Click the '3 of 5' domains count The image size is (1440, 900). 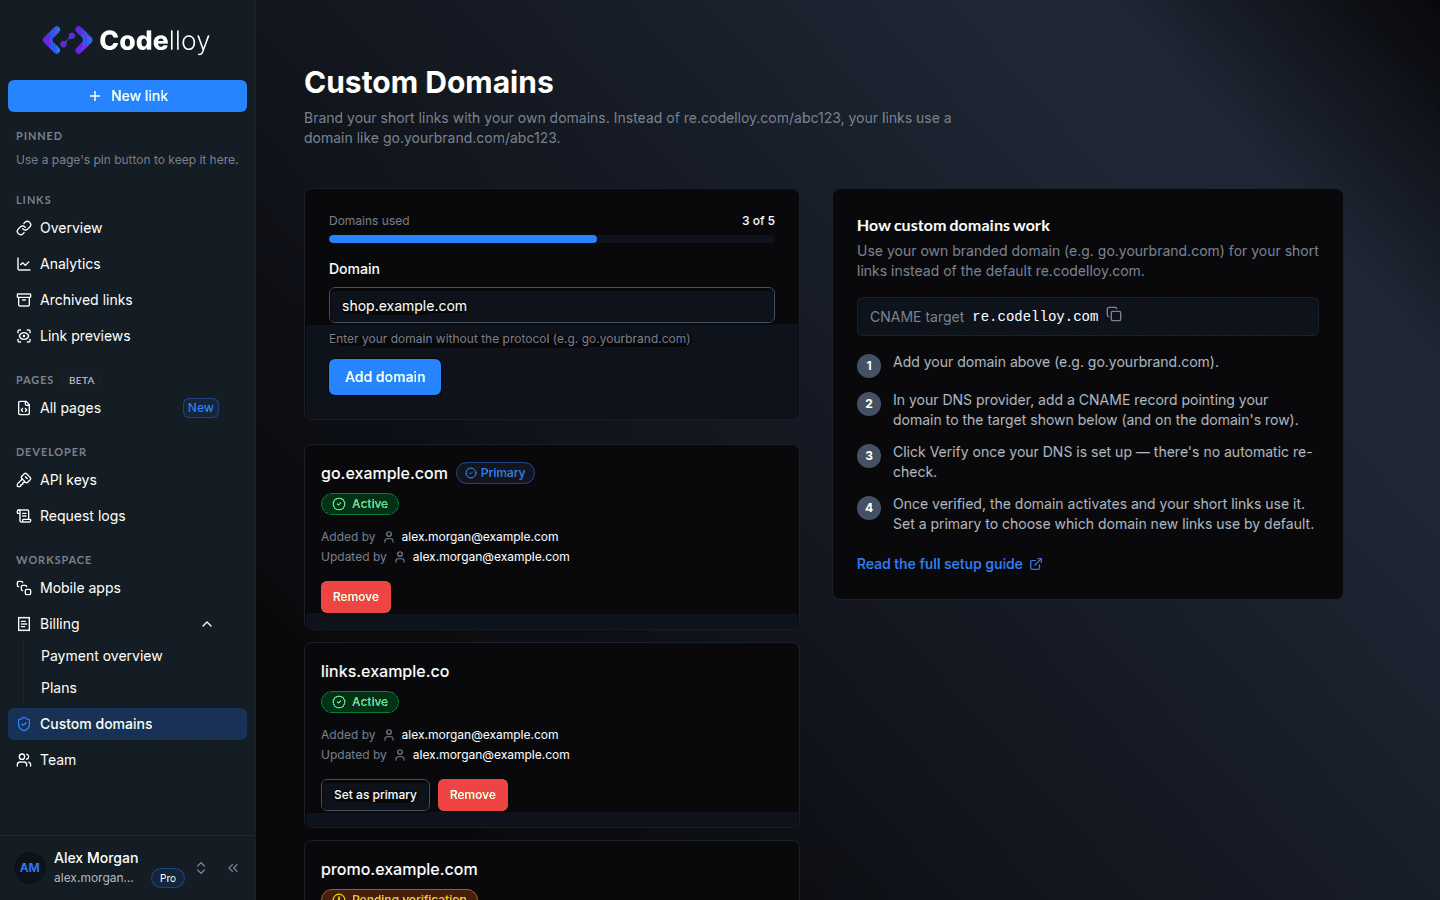point(758,221)
